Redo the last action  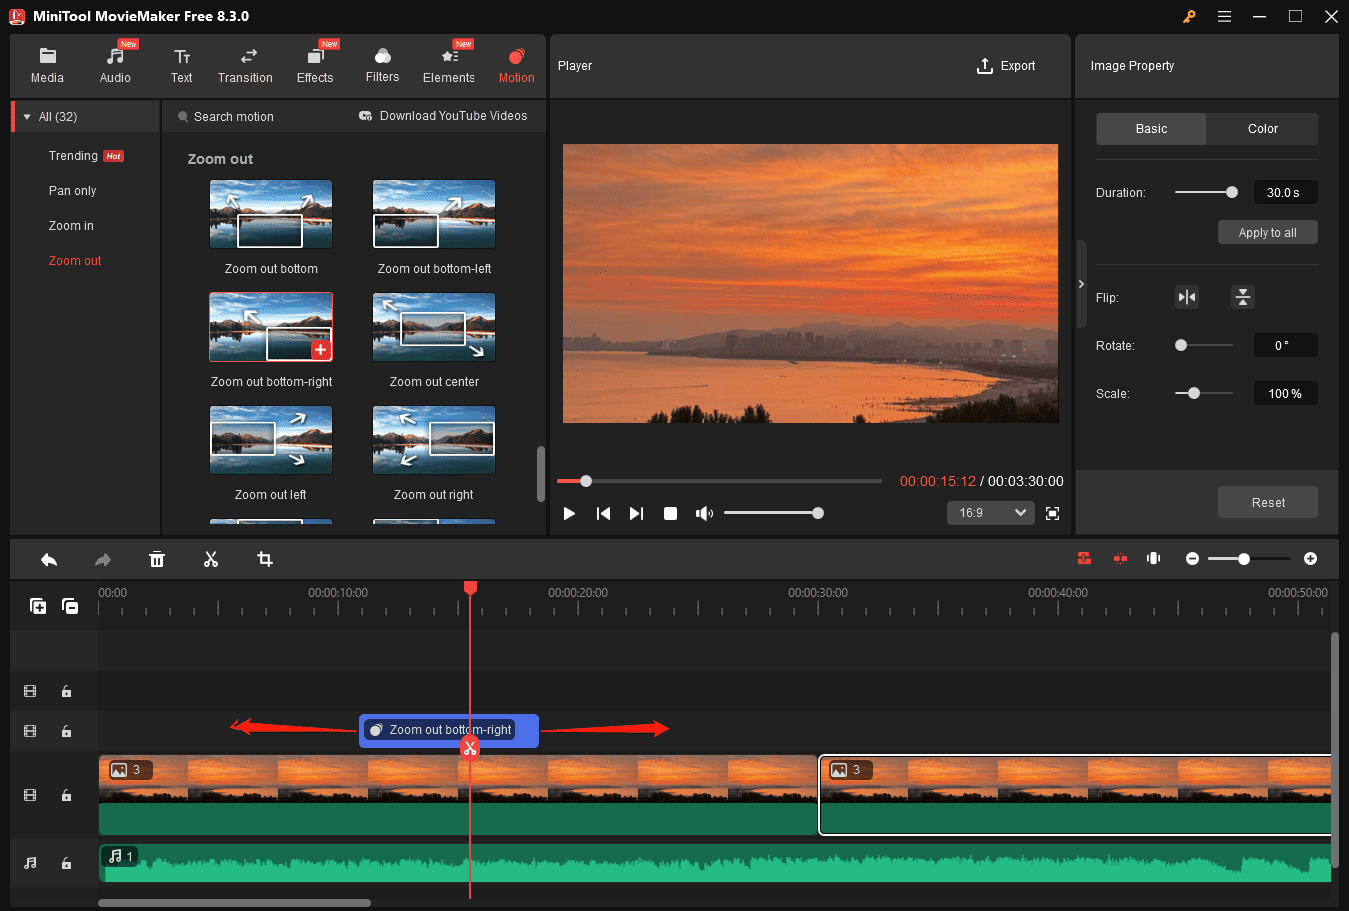102,559
